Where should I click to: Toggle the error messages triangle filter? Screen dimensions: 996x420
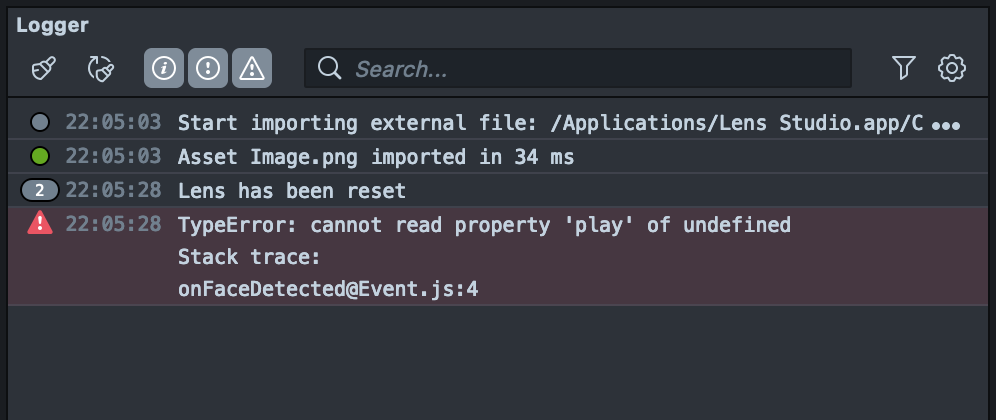(x=252, y=68)
